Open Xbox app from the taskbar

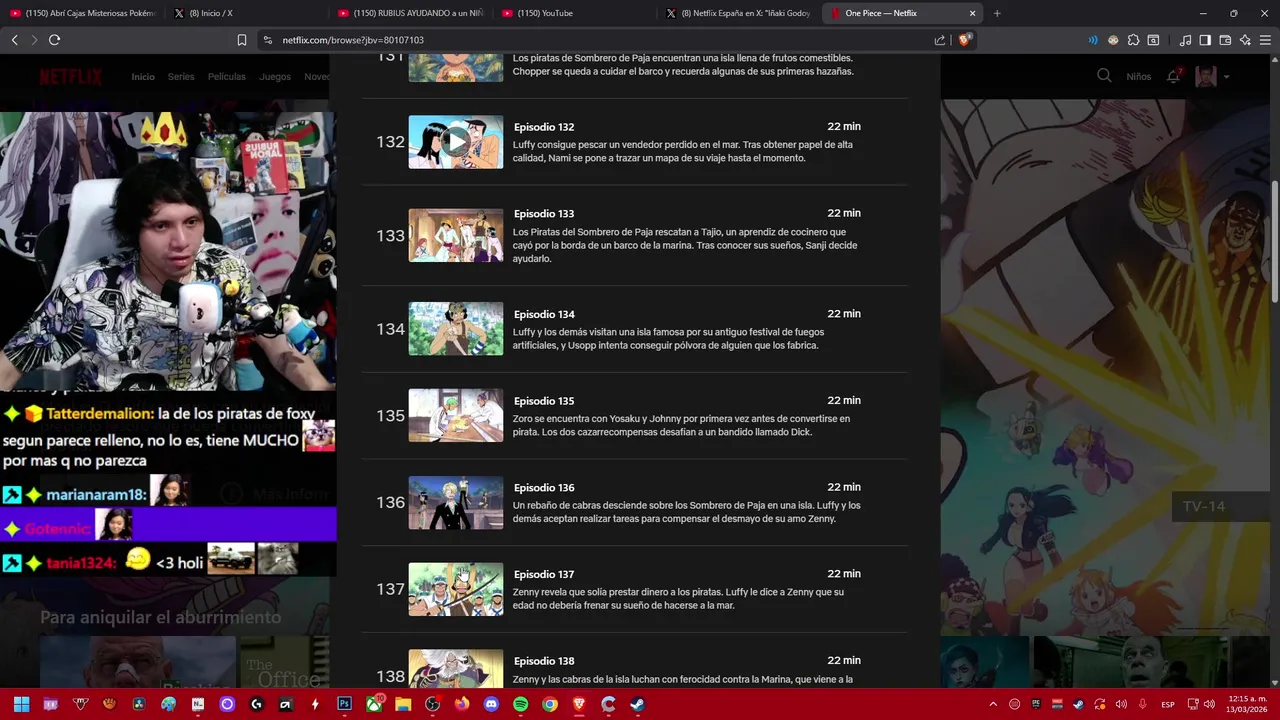pos(374,704)
